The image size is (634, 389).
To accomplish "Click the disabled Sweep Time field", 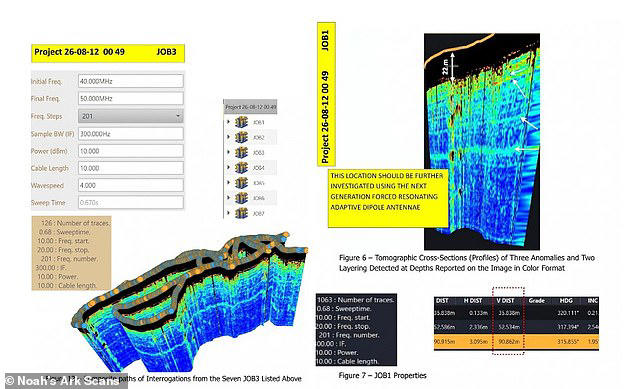I will [x=131, y=203].
